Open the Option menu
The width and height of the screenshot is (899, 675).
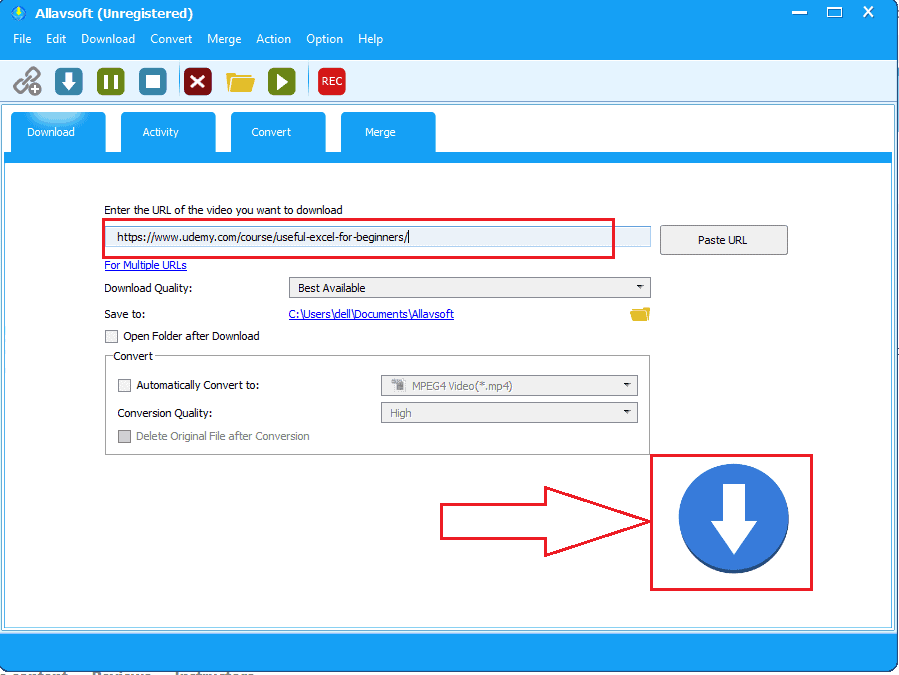pyautogui.click(x=325, y=39)
